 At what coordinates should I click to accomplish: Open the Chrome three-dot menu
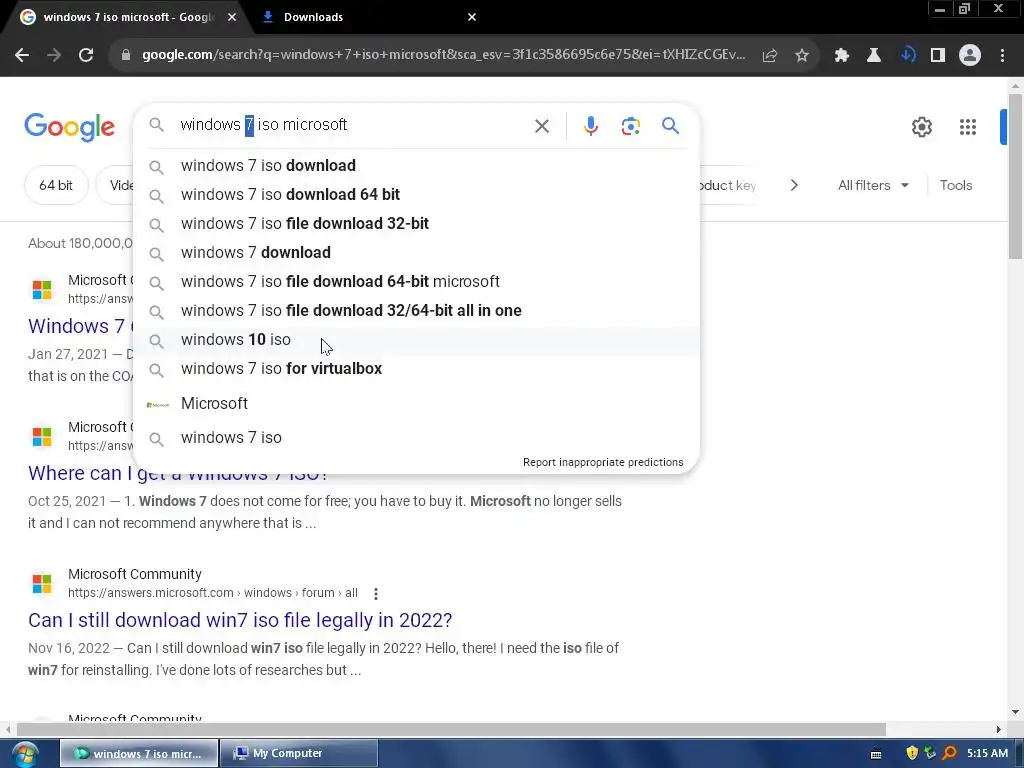pos(1002,56)
